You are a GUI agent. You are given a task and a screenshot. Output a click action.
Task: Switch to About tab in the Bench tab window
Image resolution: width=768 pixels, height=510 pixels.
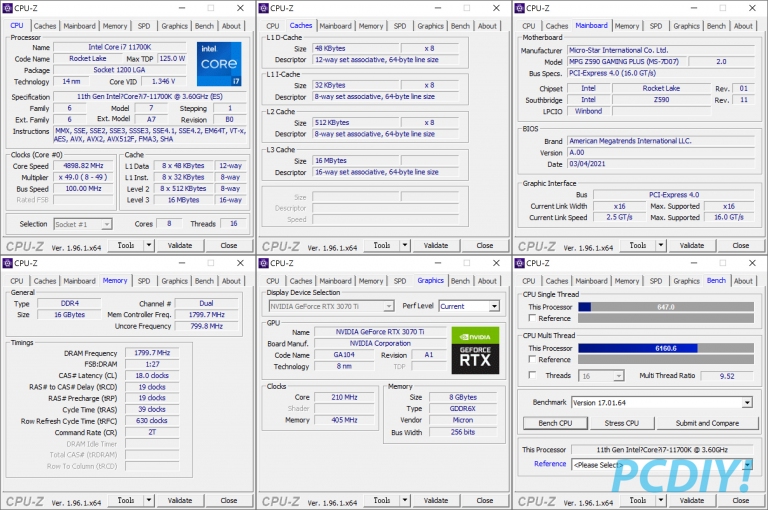[x=743, y=281]
